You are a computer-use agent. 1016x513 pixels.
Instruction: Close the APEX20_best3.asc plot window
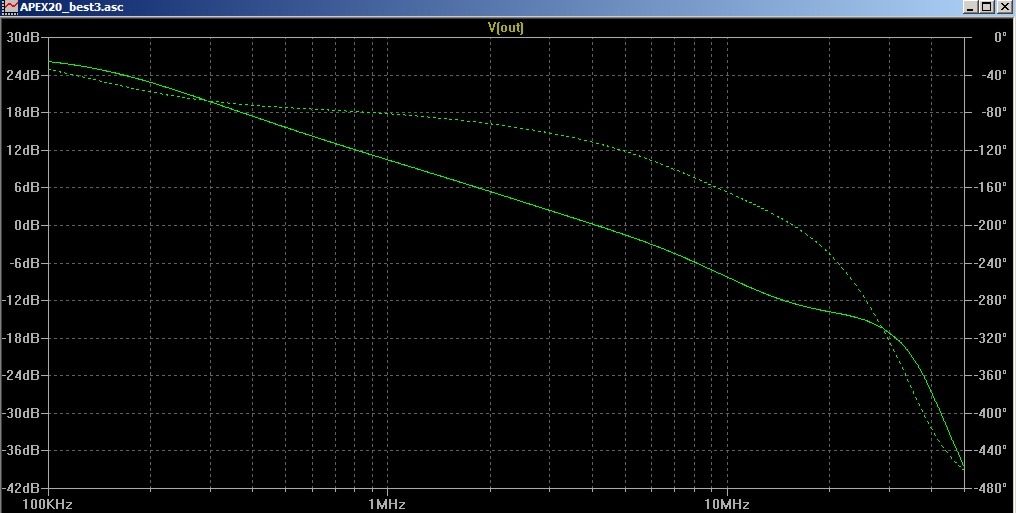[x=1004, y=7]
